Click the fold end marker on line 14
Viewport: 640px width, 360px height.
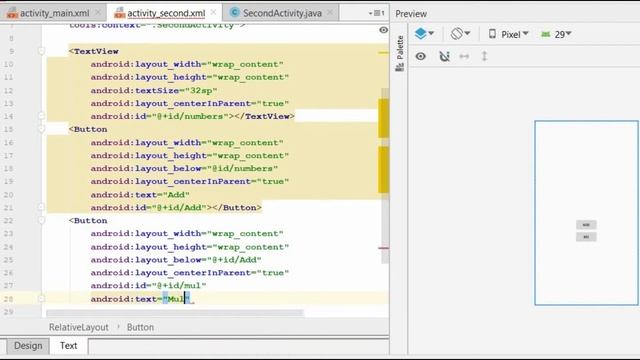pyautogui.click(x=41, y=116)
